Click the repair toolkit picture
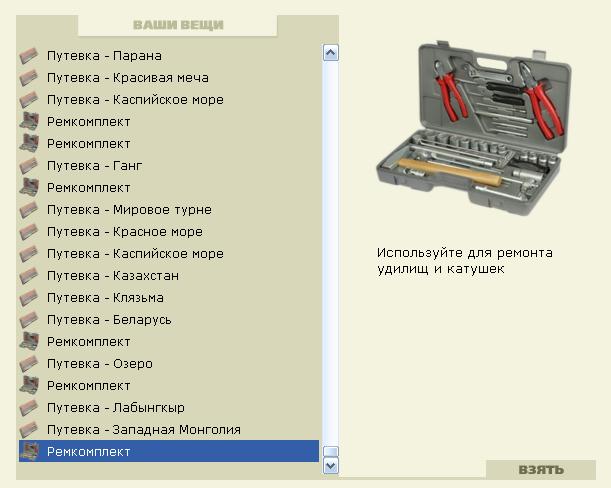The image size is (611, 488). click(473, 129)
